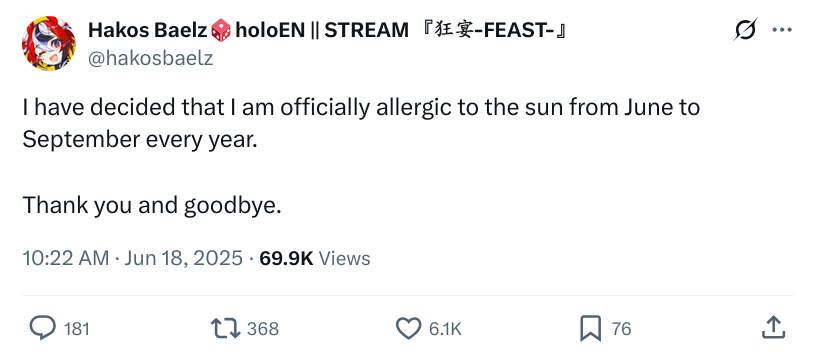Click the reply speech bubble icon

pyautogui.click(x=43, y=328)
